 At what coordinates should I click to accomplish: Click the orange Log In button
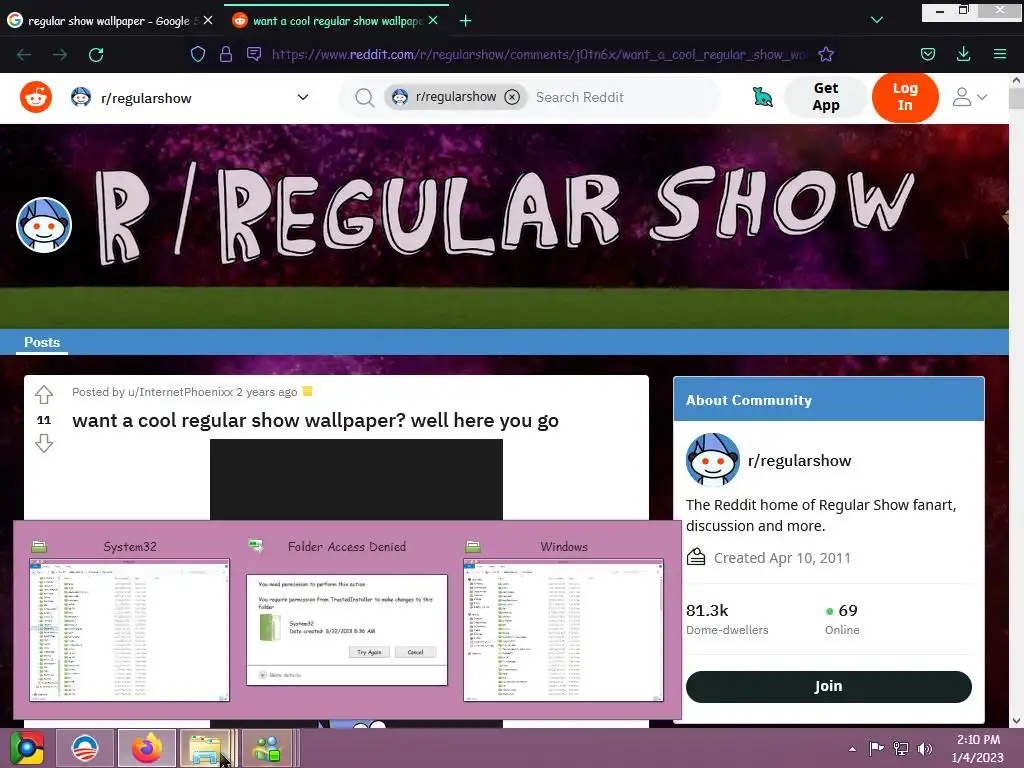(905, 97)
